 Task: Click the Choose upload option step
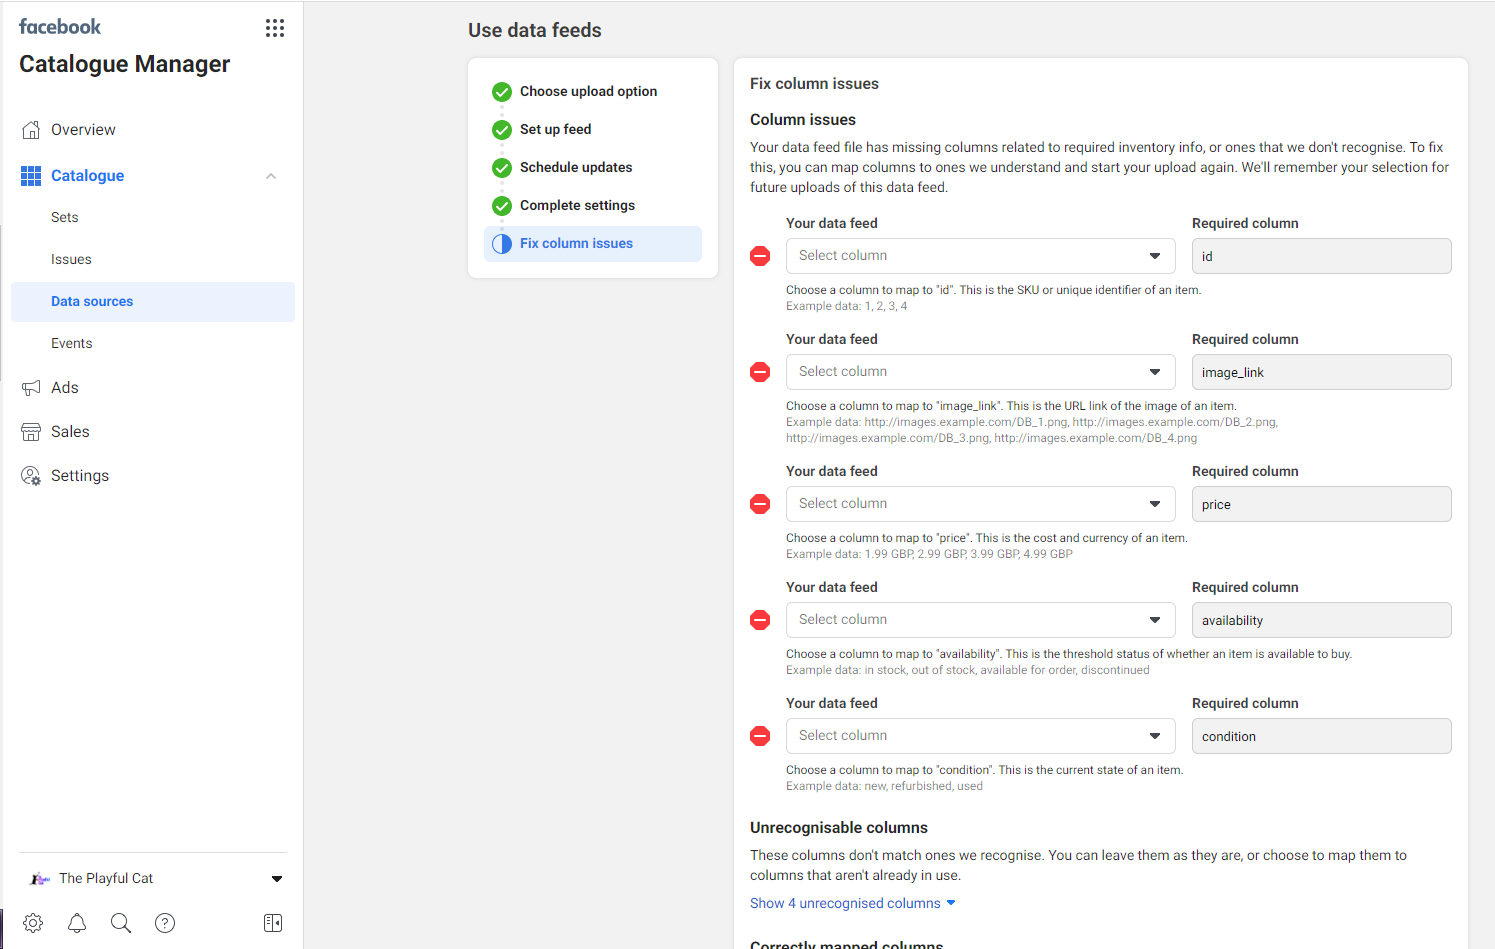pos(588,92)
